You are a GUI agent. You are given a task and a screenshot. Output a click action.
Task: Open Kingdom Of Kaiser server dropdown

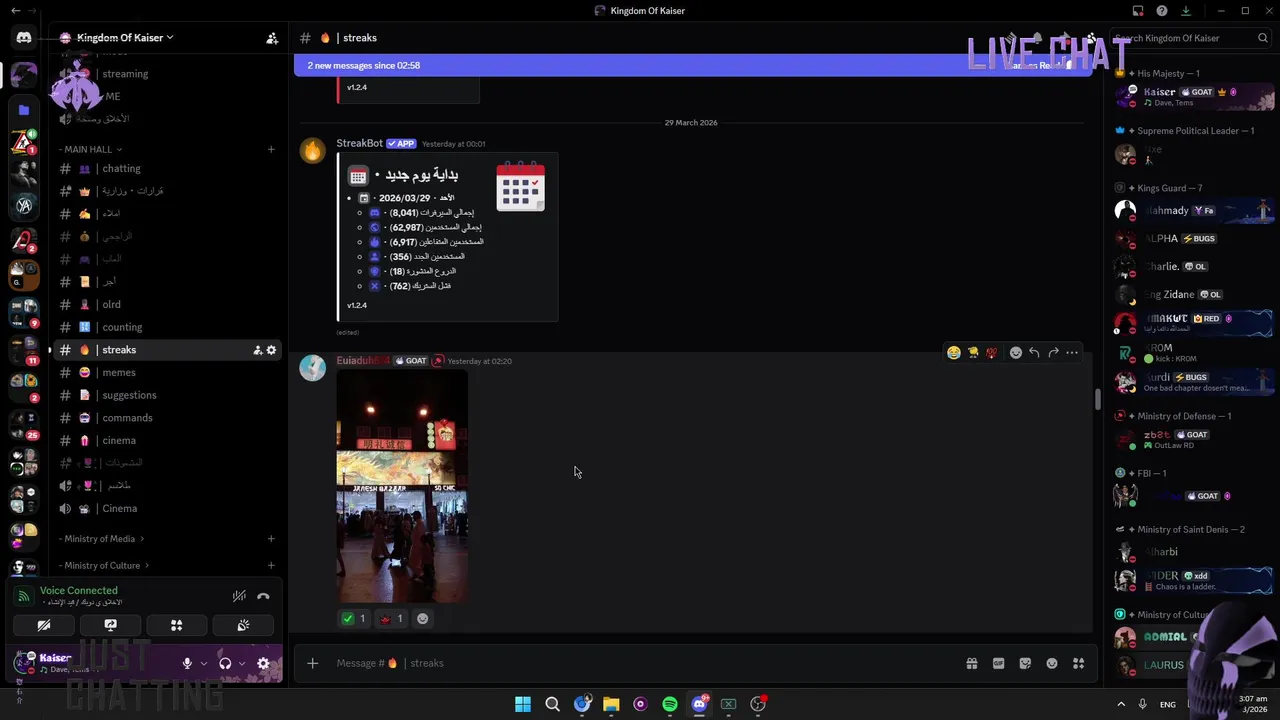(125, 38)
